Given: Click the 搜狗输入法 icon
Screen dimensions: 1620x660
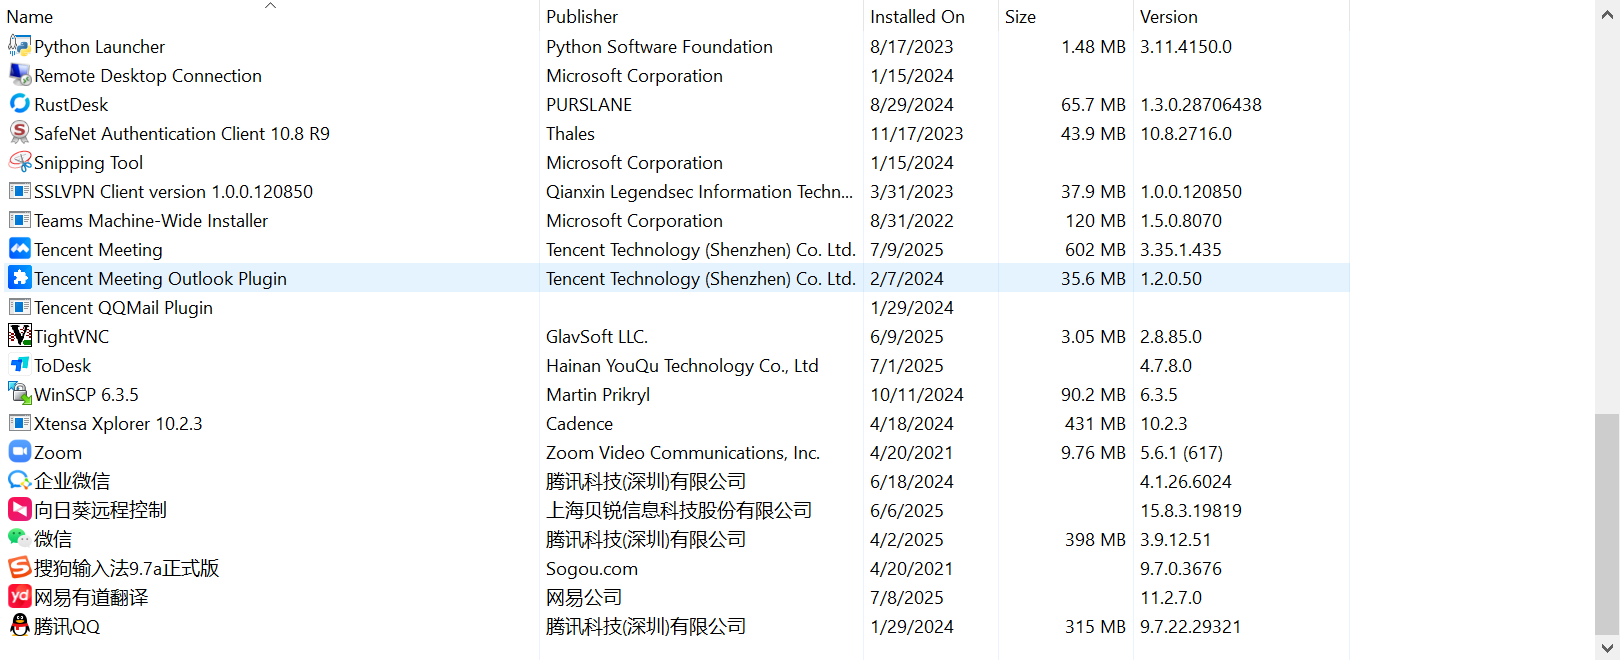Looking at the screenshot, I should click(19, 568).
